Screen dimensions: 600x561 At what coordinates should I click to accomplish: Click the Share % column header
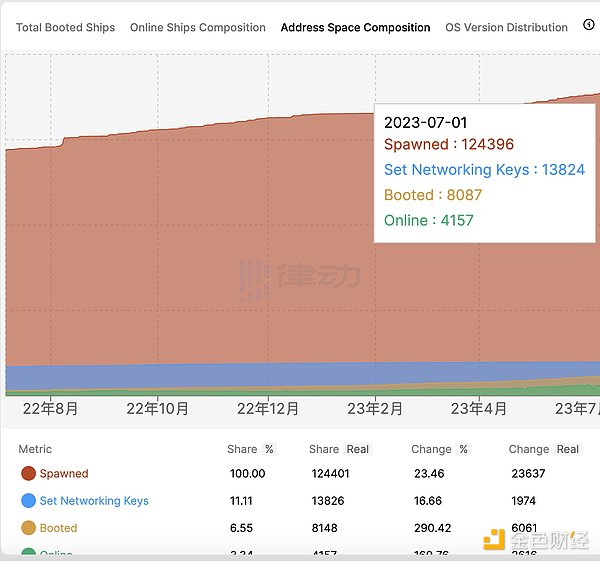250,449
